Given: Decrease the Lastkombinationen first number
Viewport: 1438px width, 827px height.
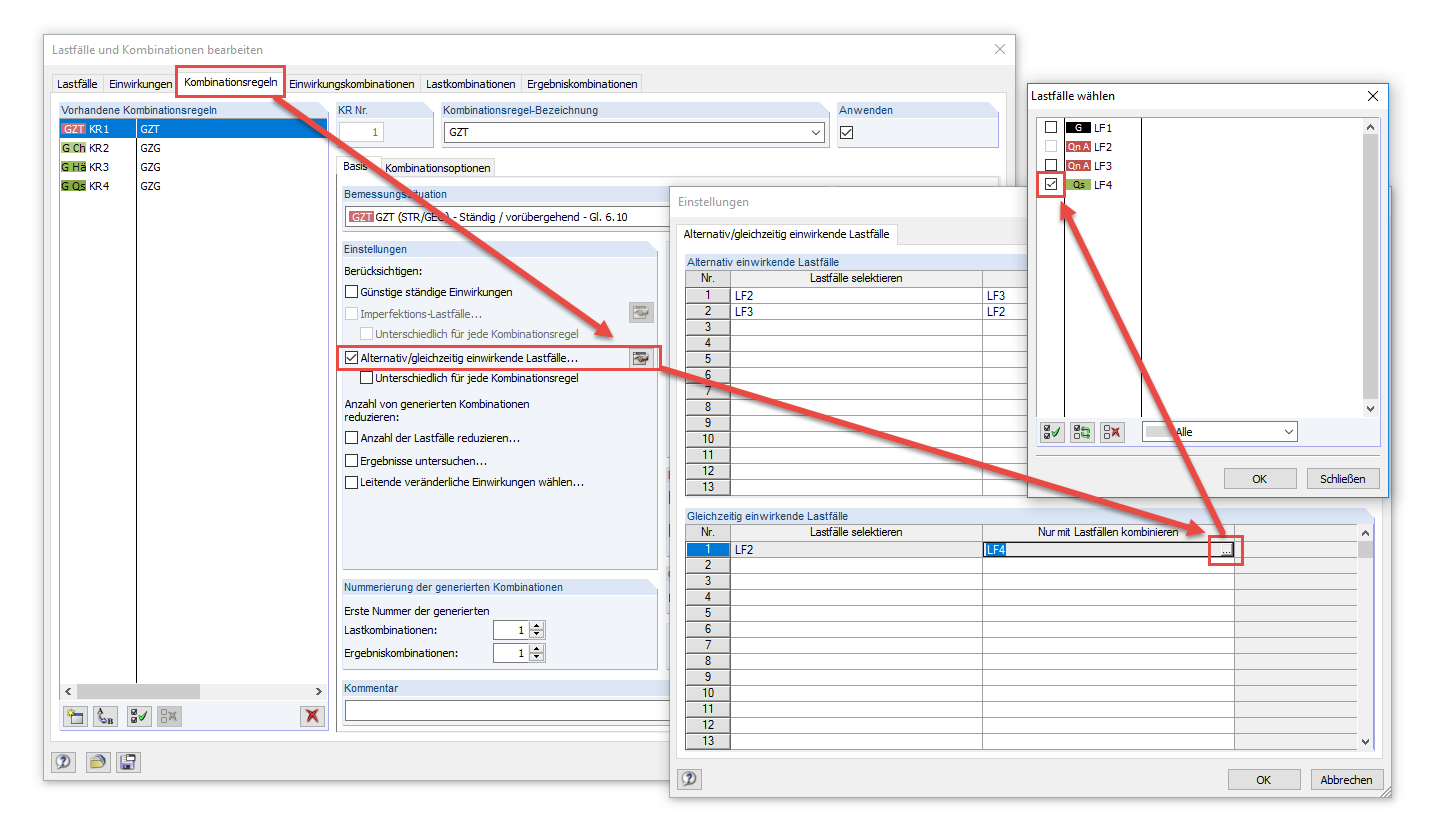Looking at the screenshot, I should tap(538, 635).
